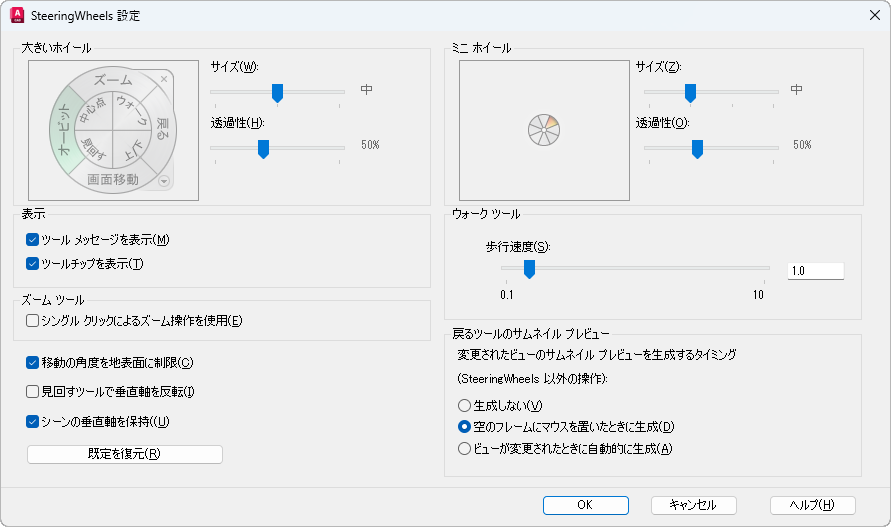The width and height of the screenshot is (891, 527).
Task: Close the SteeringWheels 設定 dialog
Action: pyautogui.click(x=875, y=15)
